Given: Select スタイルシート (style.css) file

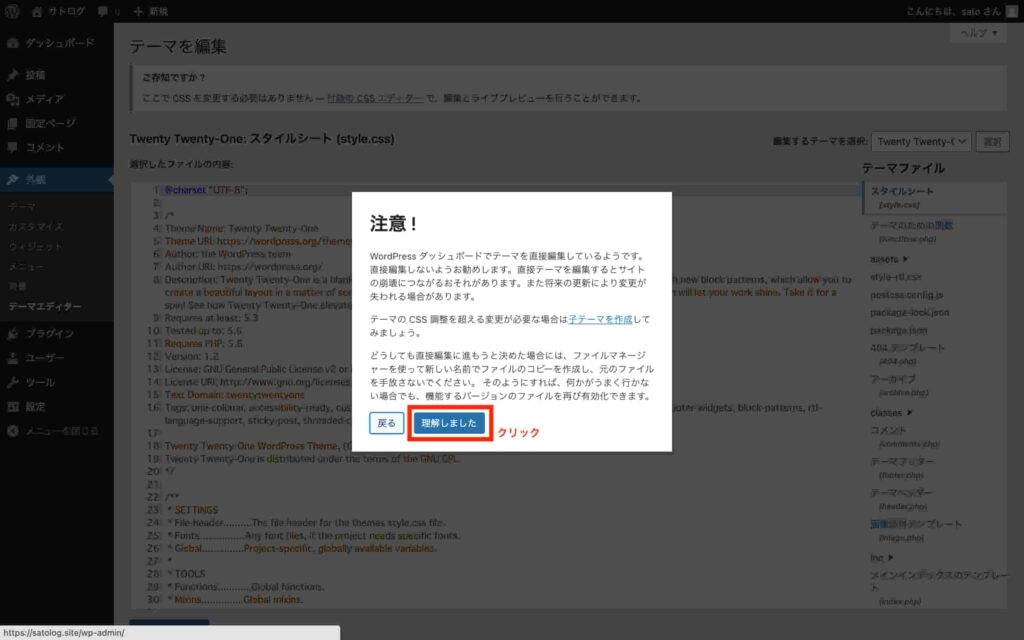Looking at the screenshot, I should pyautogui.click(x=934, y=197).
